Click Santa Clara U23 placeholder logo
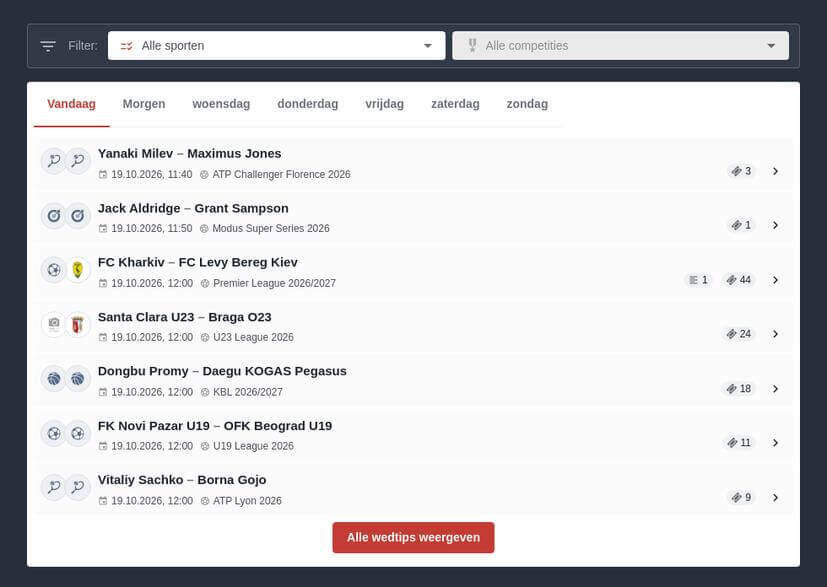The width and height of the screenshot is (827, 587). pos(54,324)
